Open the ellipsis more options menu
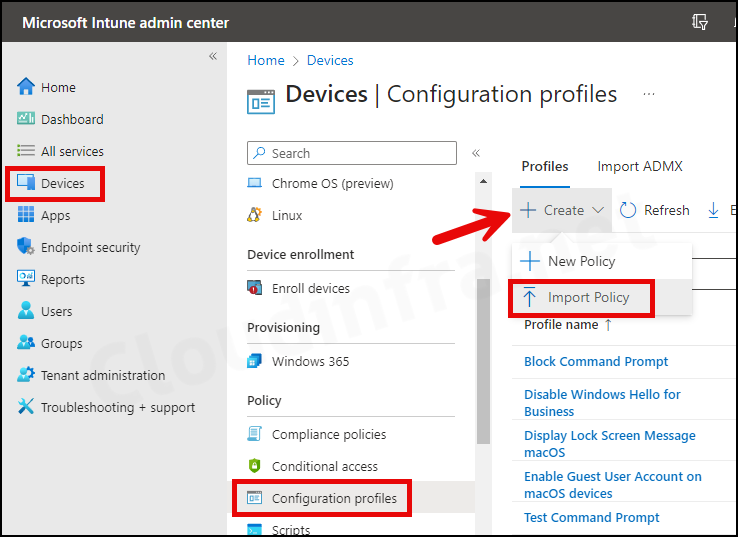 tap(649, 94)
